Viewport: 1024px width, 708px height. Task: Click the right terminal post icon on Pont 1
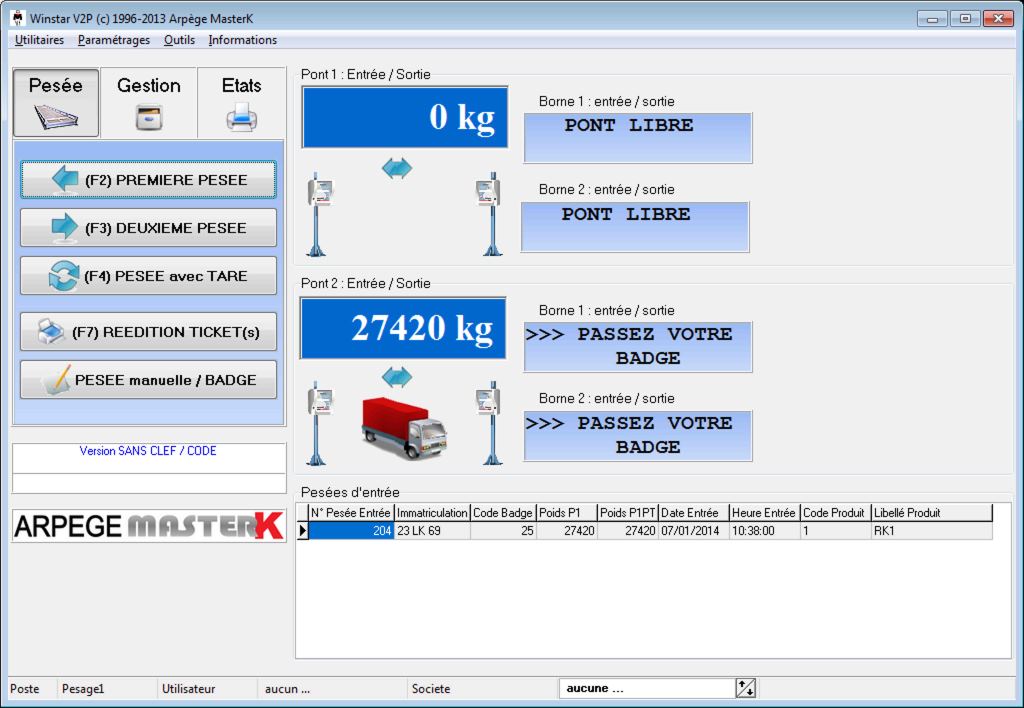coord(488,214)
